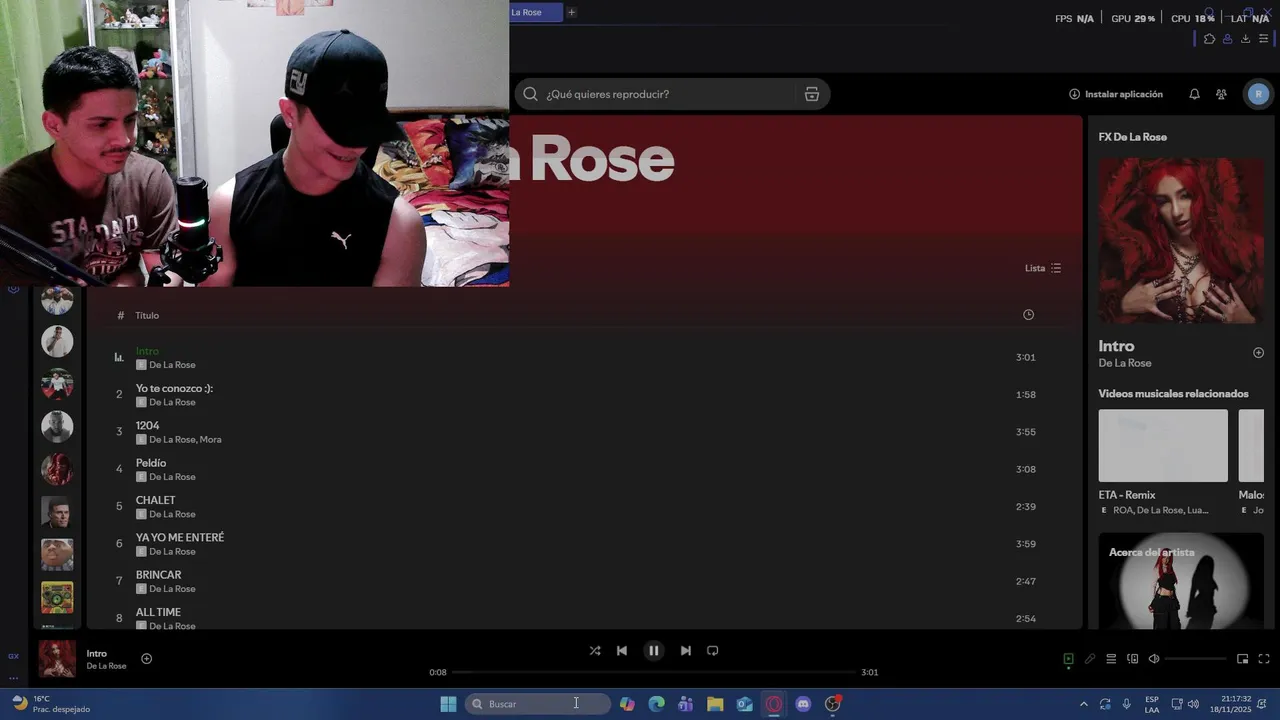1280x720 pixels.
Task: Enter fullscreen player mode
Action: [1264, 659]
